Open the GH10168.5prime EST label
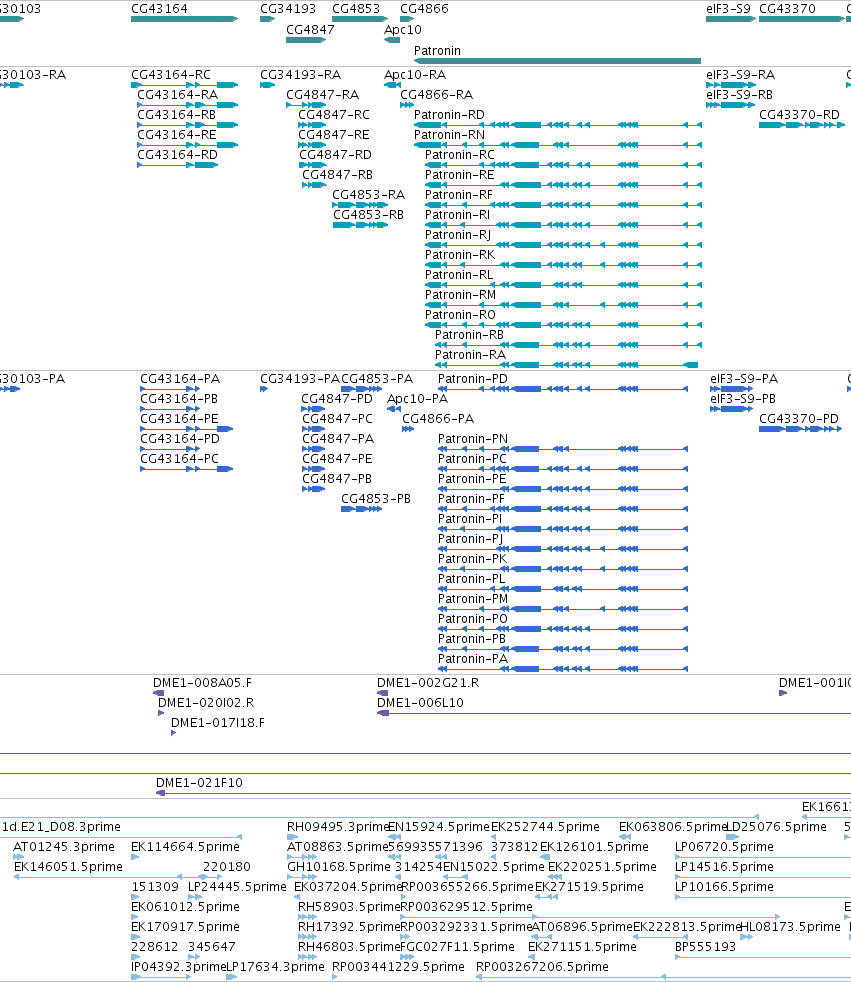851x982 pixels. pos(339,867)
